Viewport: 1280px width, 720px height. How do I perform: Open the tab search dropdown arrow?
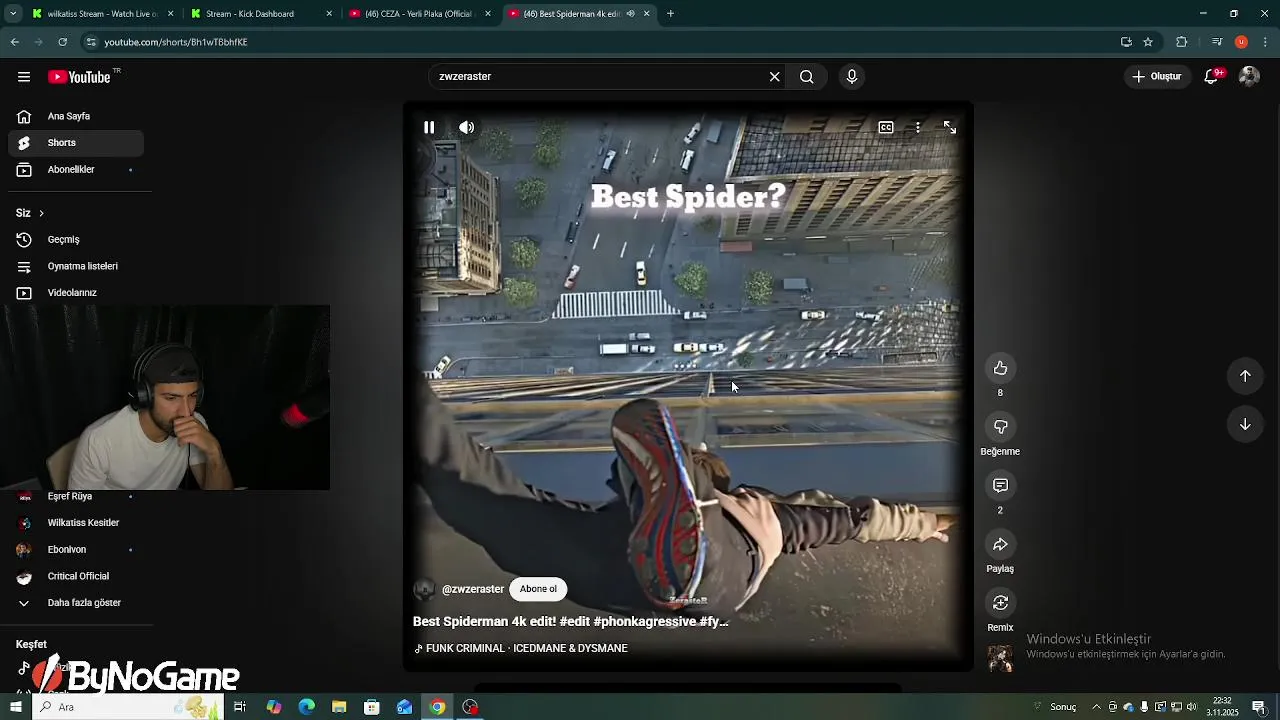(13, 14)
